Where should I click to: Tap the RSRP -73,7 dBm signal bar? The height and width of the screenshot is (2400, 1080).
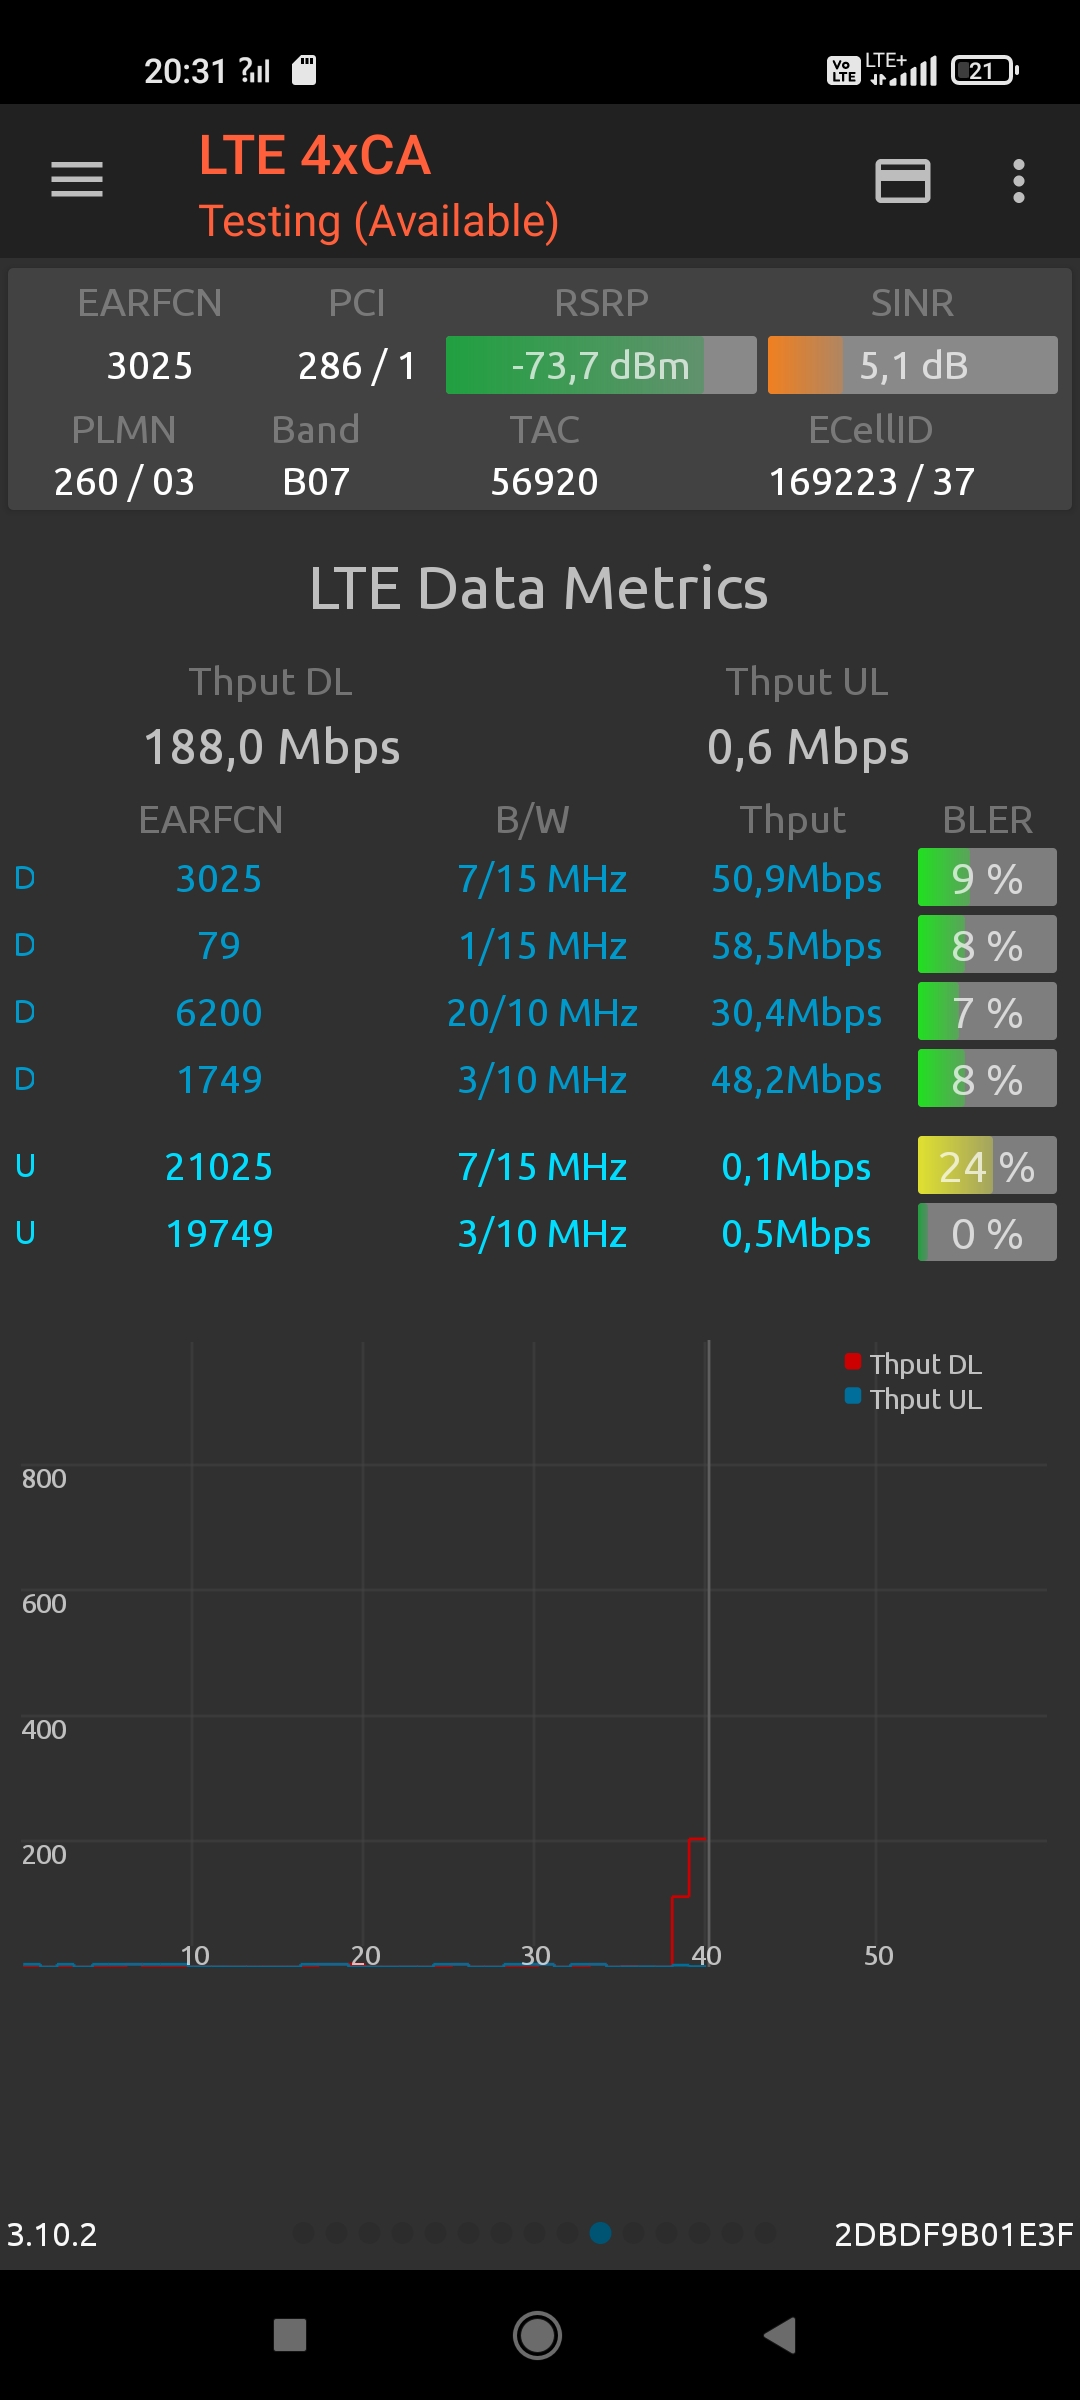600,366
